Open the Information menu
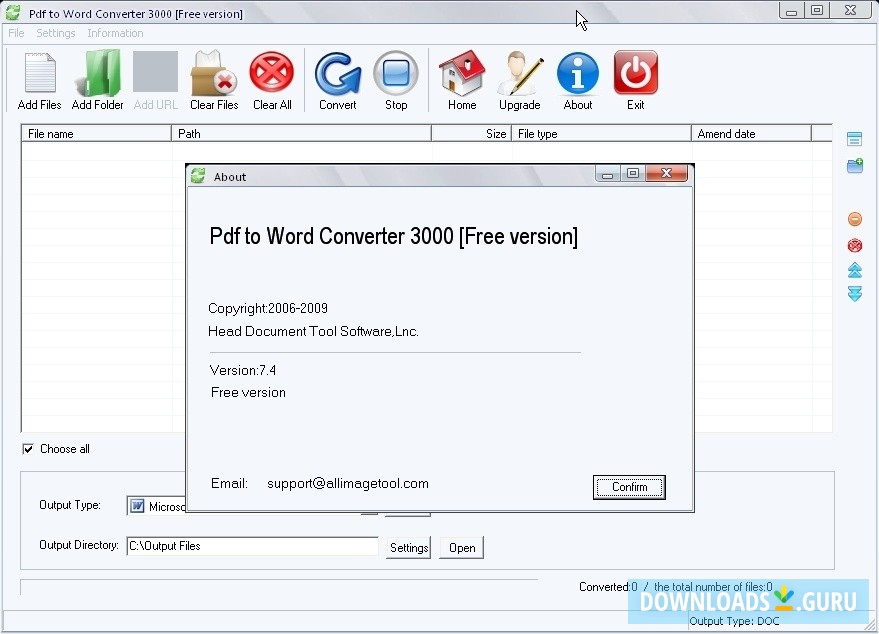The image size is (879, 634). pyautogui.click(x=115, y=33)
